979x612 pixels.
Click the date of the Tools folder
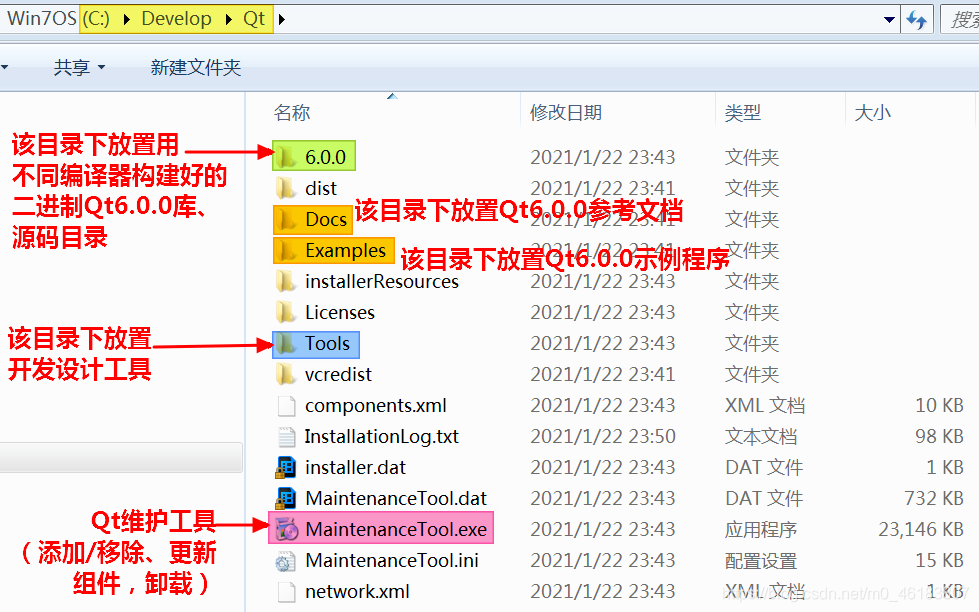[603, 343]
